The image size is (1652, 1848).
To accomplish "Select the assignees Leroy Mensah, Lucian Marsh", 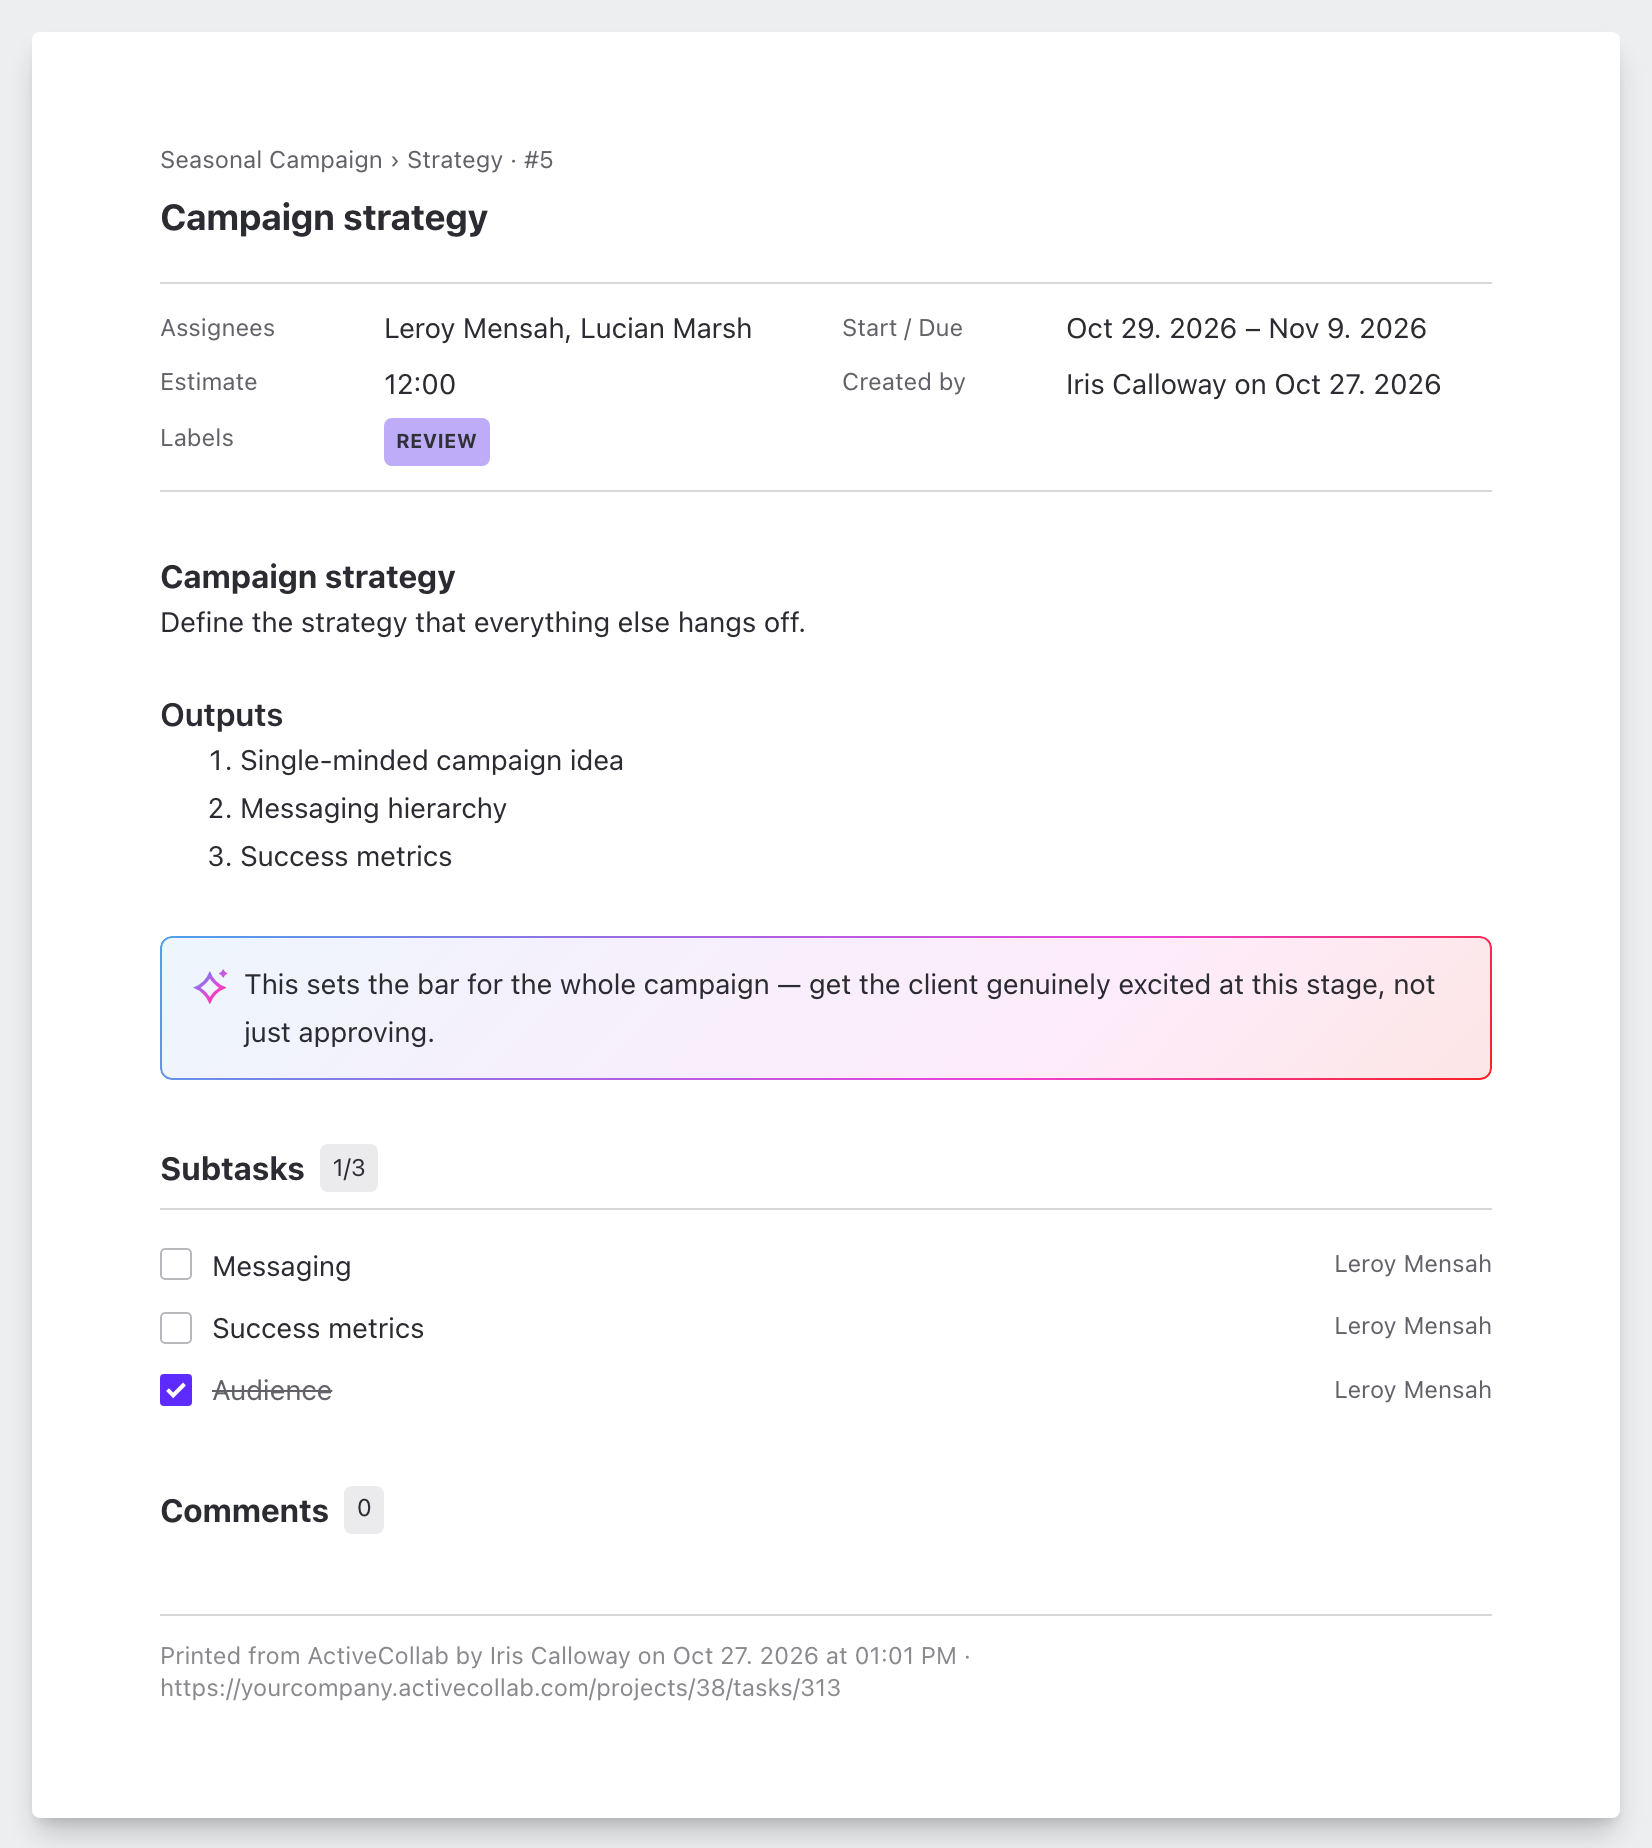I will (568, 329).
